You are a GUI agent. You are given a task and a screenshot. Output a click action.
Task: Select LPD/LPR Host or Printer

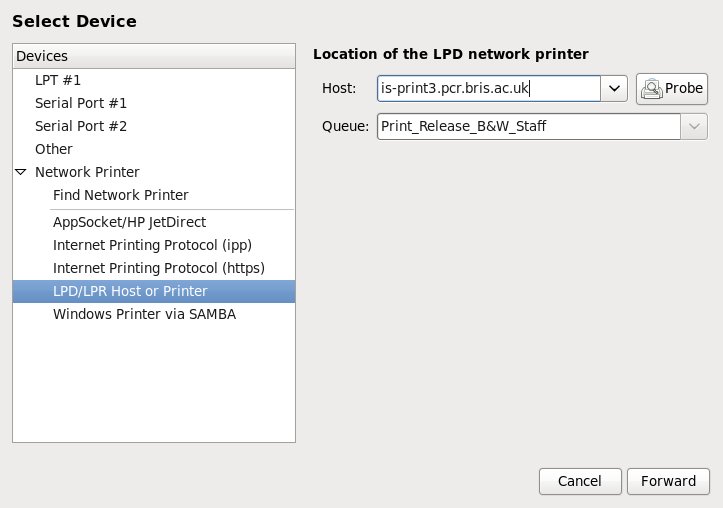[x=130, y=291]
